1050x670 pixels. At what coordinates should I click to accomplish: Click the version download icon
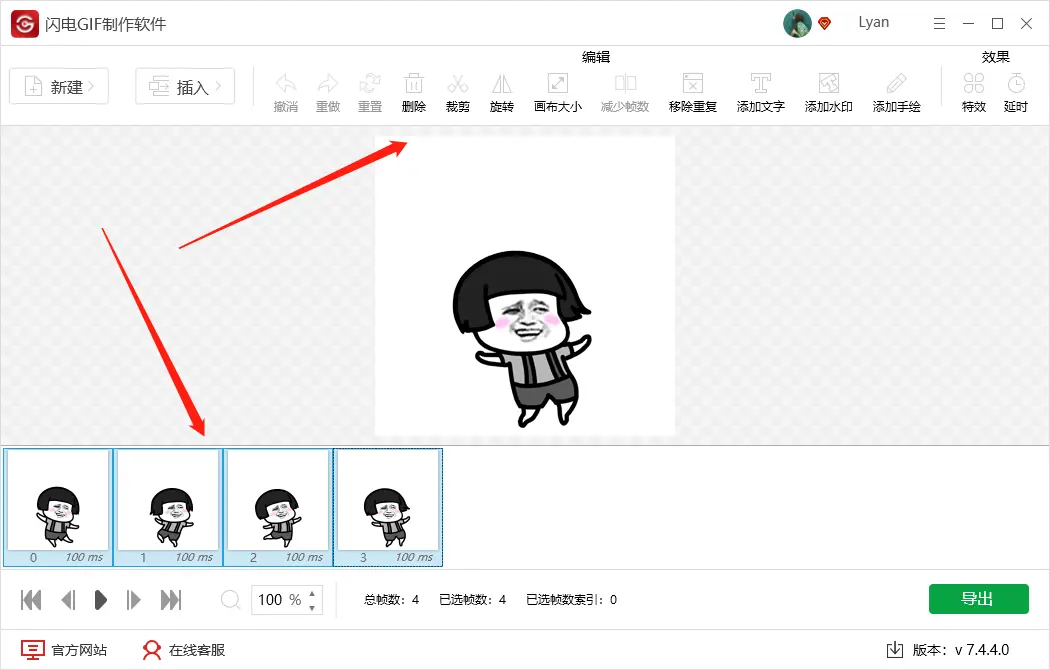click(895, 649)
